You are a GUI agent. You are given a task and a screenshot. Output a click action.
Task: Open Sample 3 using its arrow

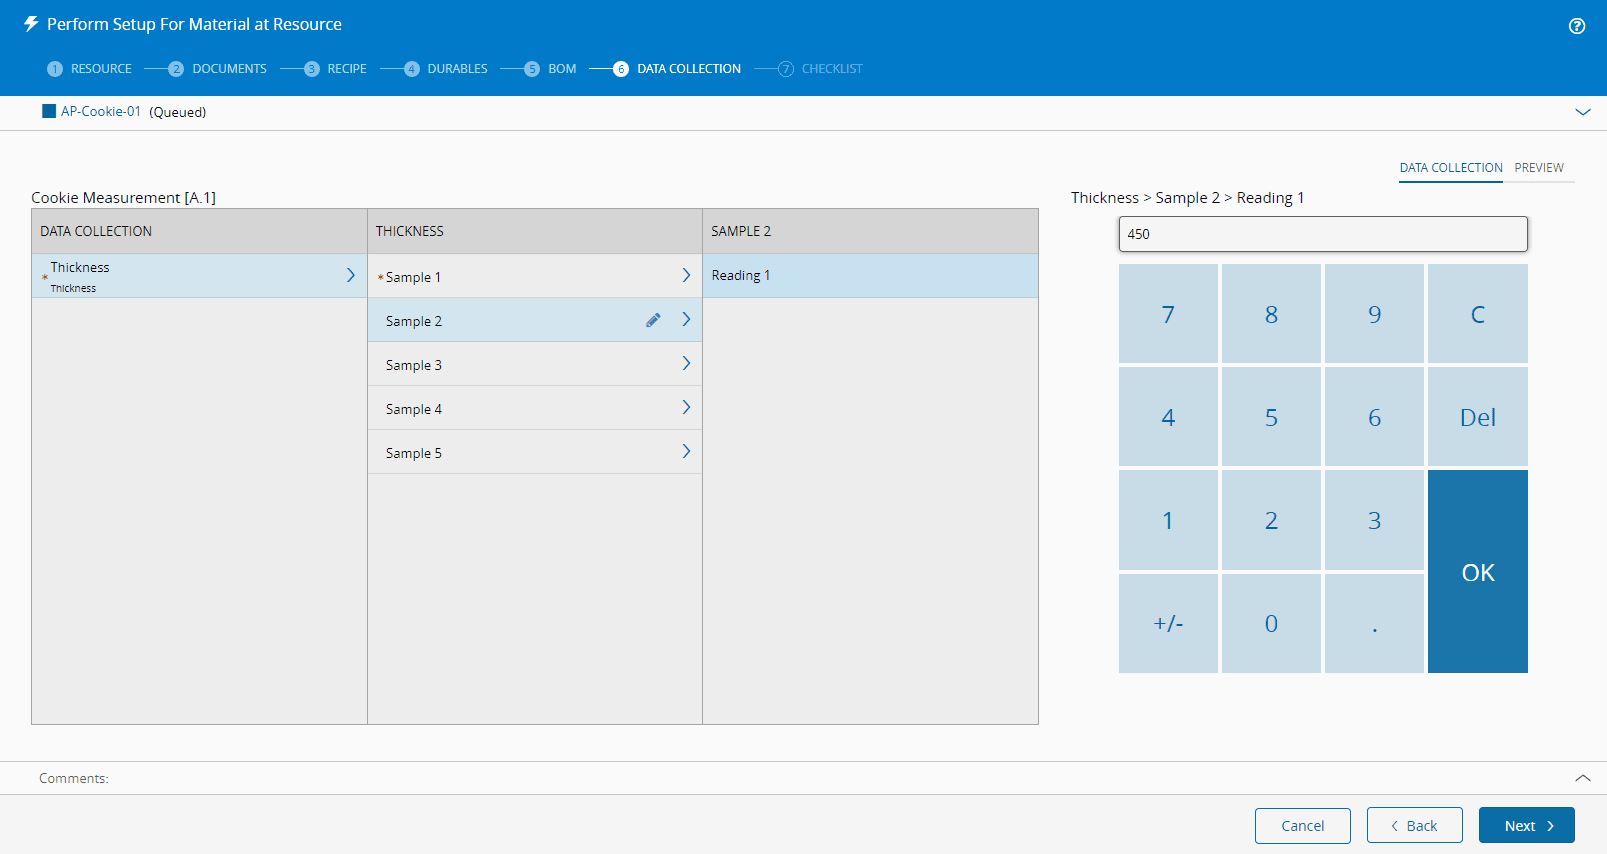[x=686, y=364]
